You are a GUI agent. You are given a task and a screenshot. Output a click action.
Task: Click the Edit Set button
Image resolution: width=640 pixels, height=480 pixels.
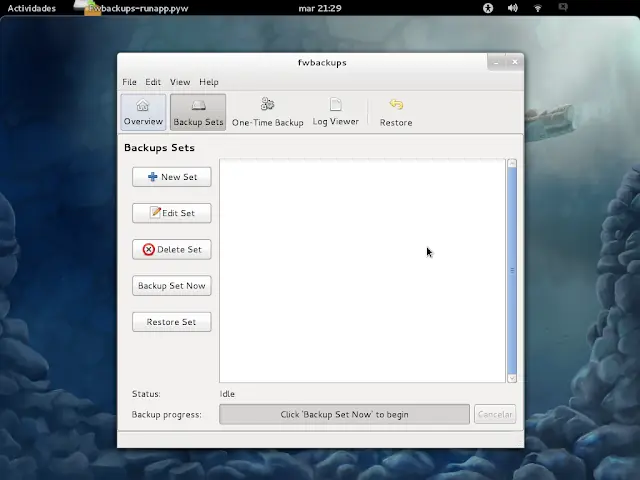click(x=172, y=213)
